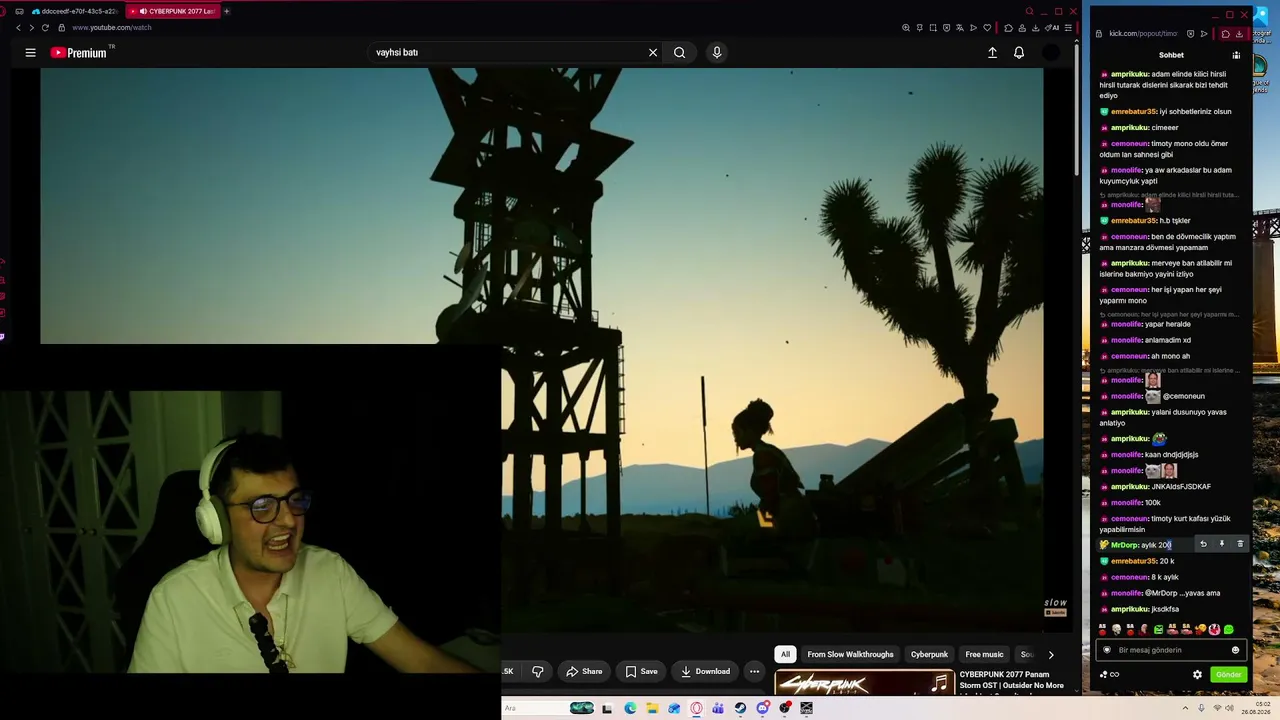This screenshot has width=1280, height=720.
Task: Click kick.com popout address bar
Action: 1144,33
